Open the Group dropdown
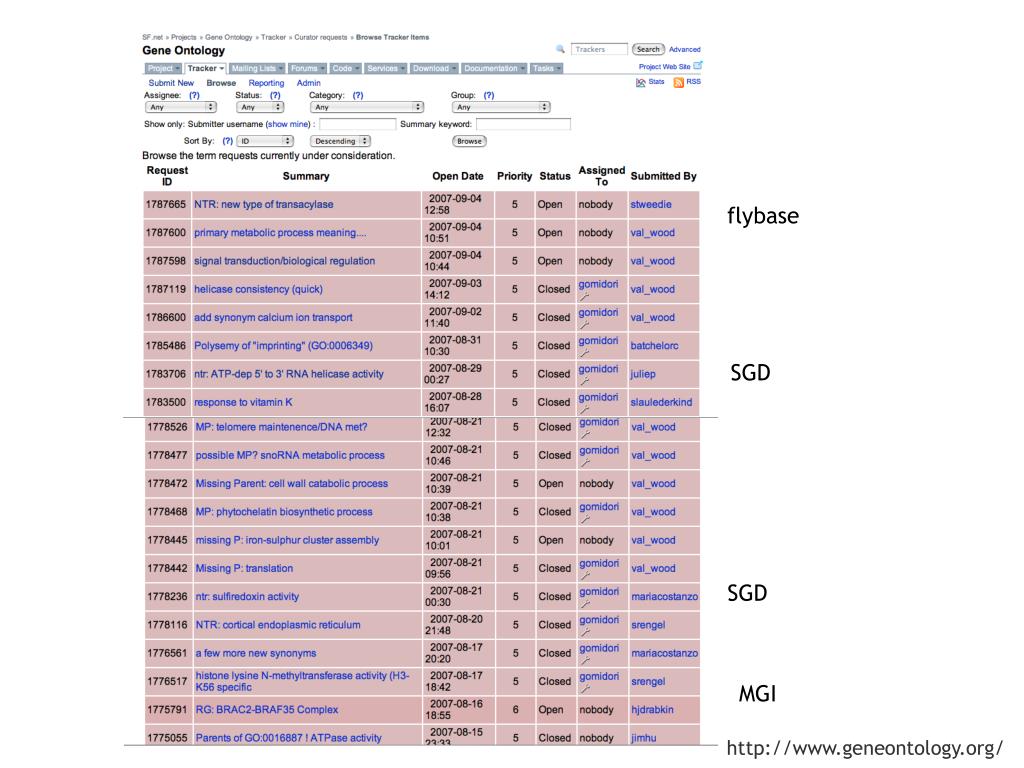Screen dimensions: 1024x768 point(501,107)
